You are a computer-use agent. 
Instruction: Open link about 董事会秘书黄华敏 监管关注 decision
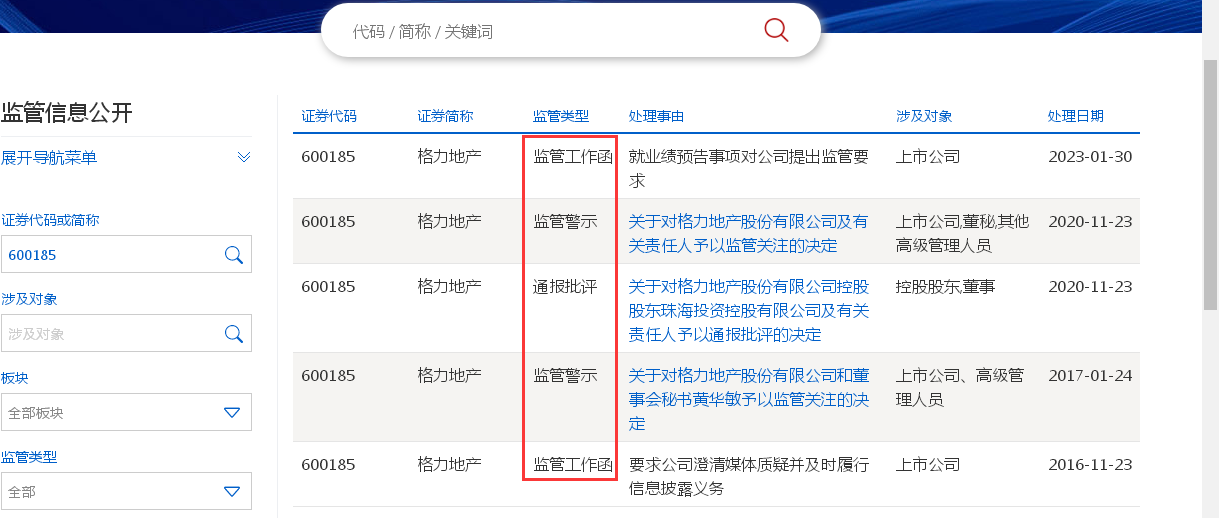[748, 399]
